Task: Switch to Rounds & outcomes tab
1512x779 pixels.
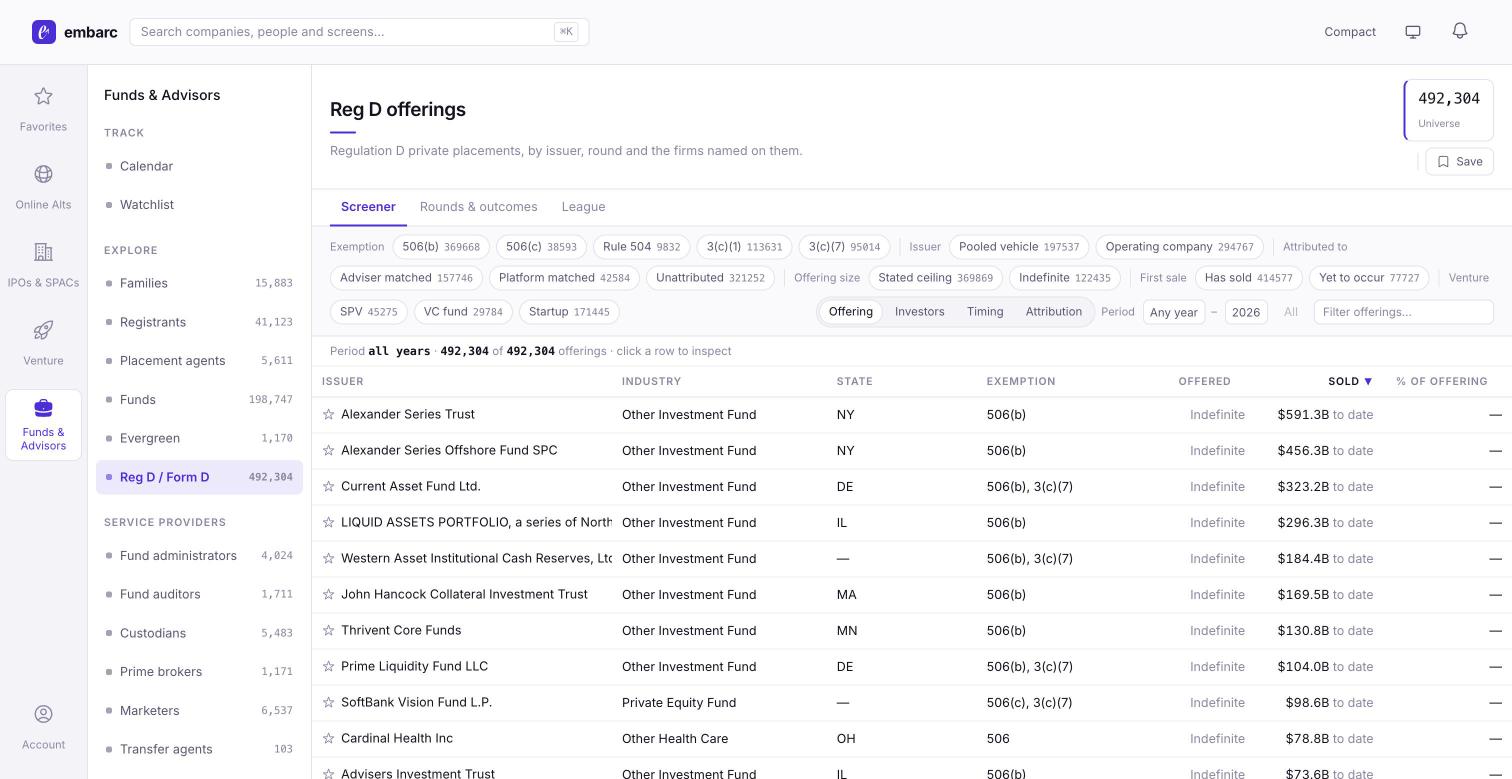Action: (x=478, y=207)
